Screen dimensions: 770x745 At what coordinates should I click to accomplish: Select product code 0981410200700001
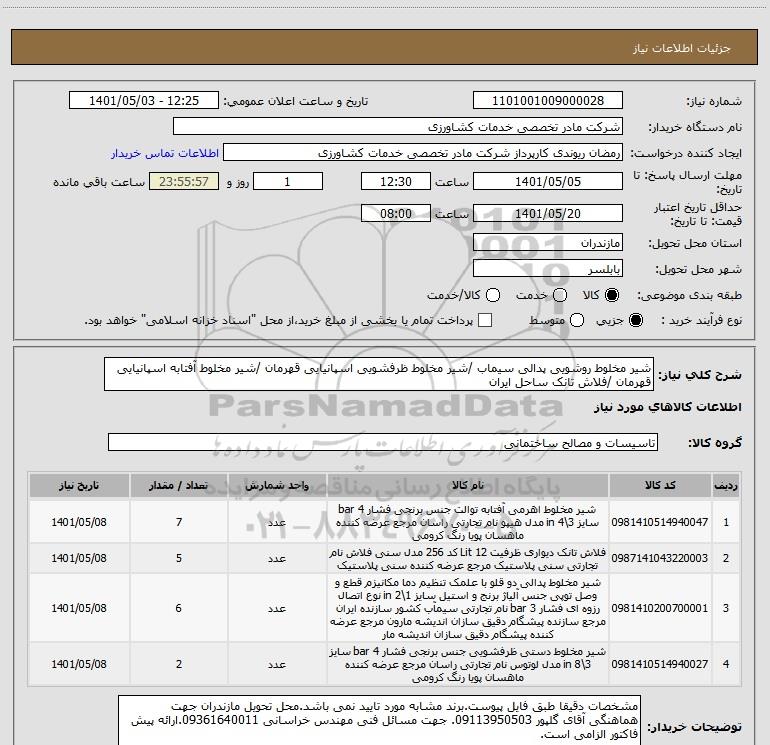[x=660, y=608]
